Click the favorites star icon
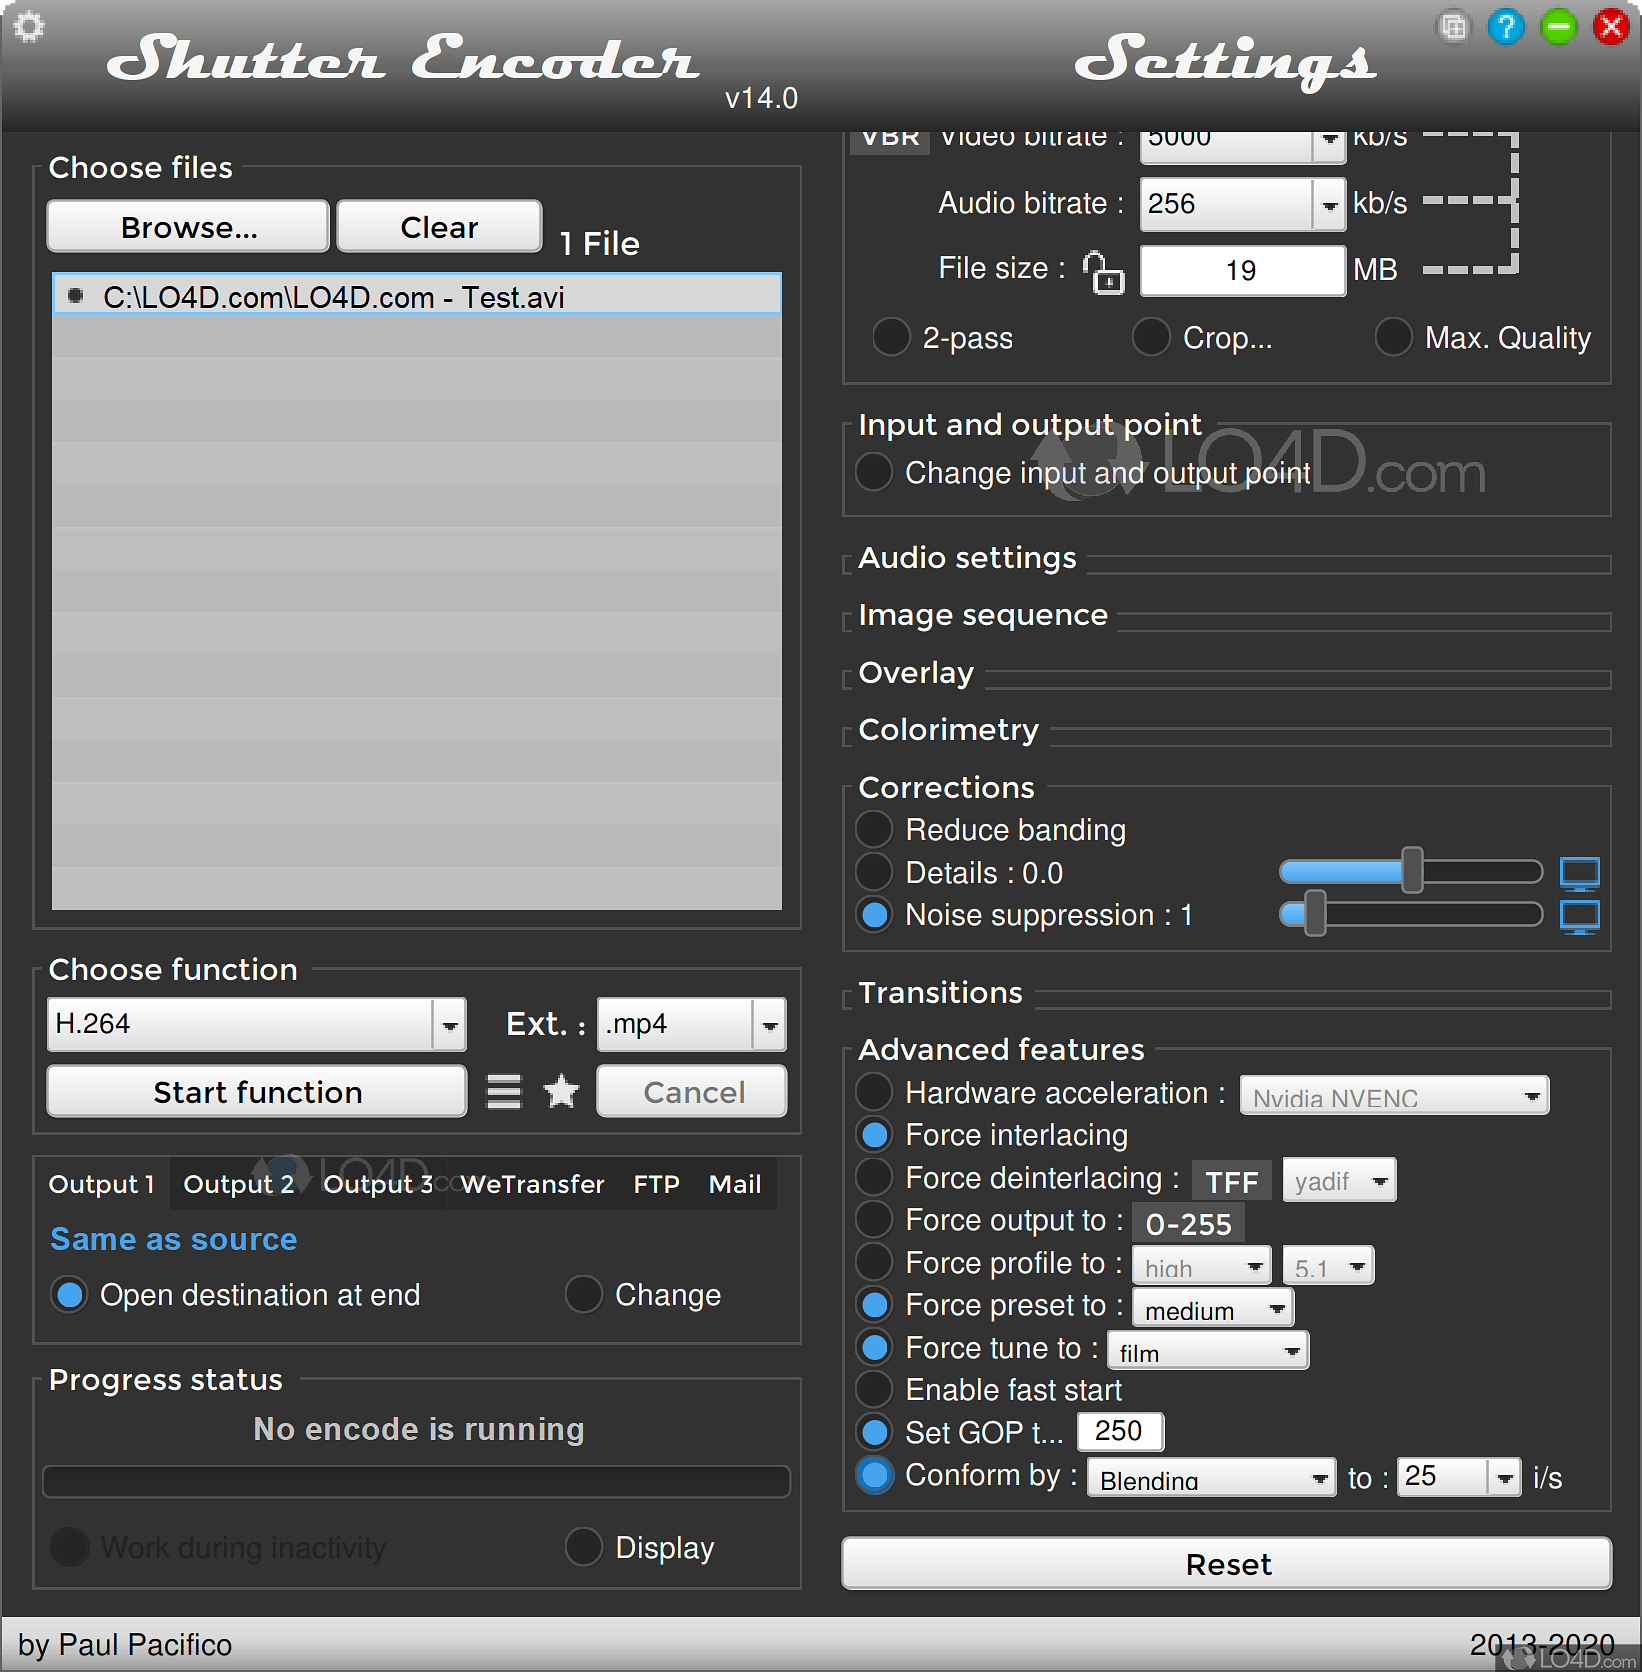Screen dimensions: 1642x1672 [561, 1091]
